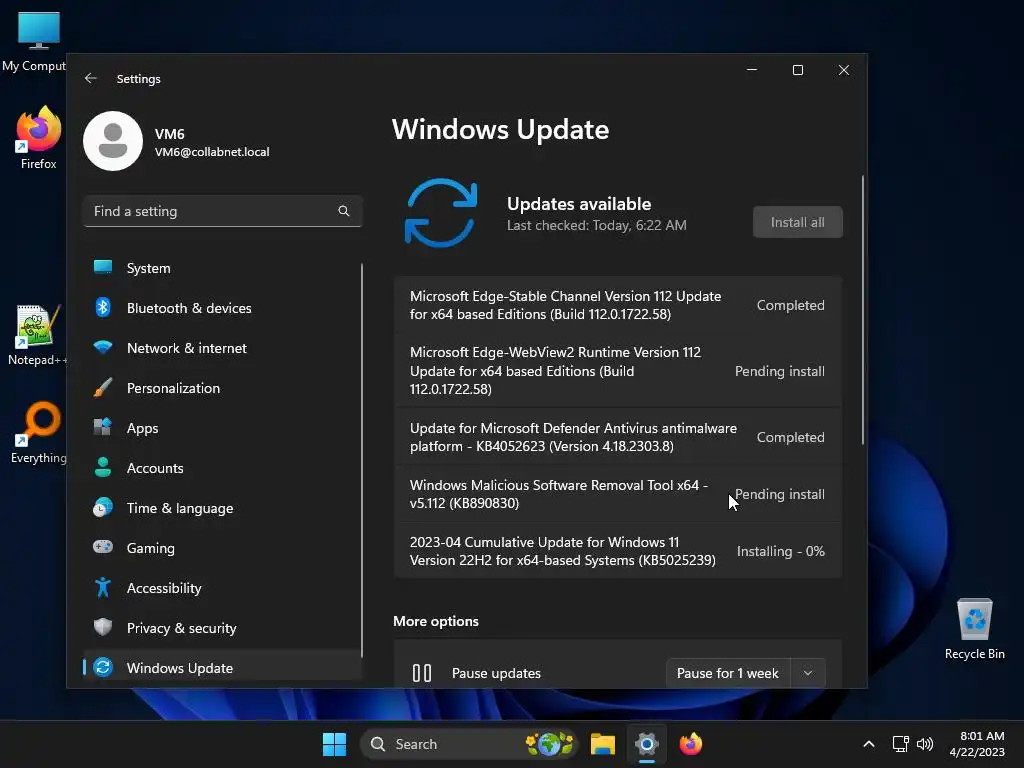The image size is (1024, 768).
Task: Select the Notepad++ desktop shortcut
Action: click(x=38, y=335)
